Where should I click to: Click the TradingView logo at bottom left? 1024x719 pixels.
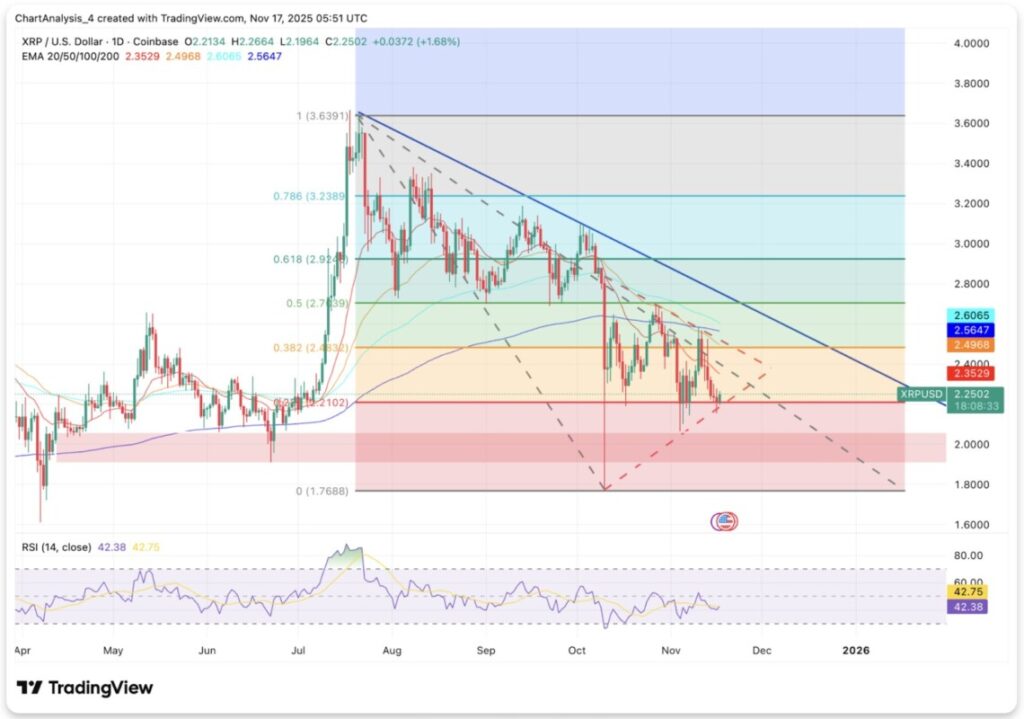pyautogui.click(x=85, y=688)
